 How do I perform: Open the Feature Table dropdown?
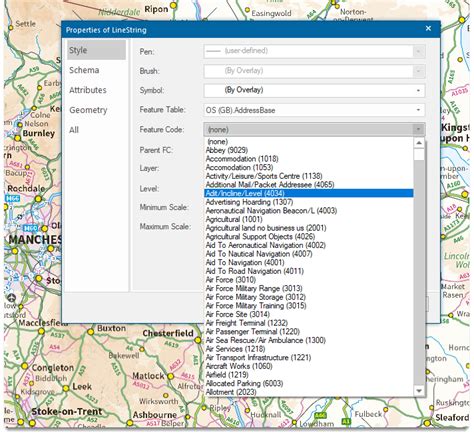tap(314, 110)
